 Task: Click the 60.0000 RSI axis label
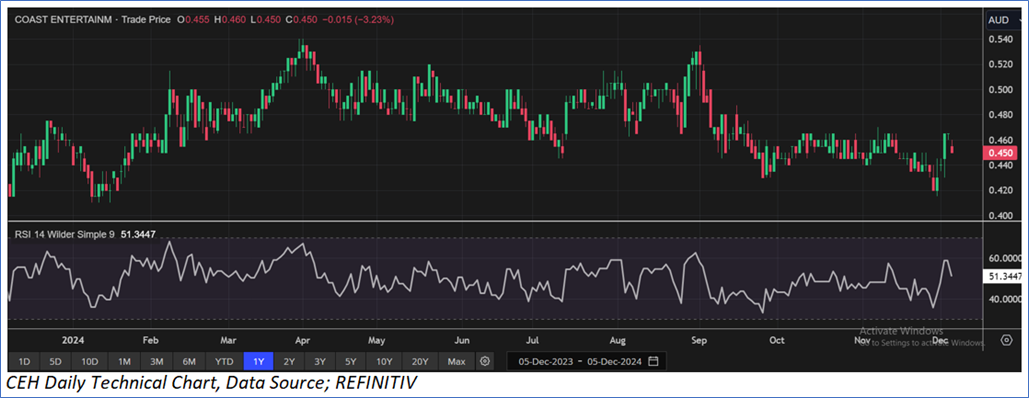pyautogui.click(x=1004, y=258)
